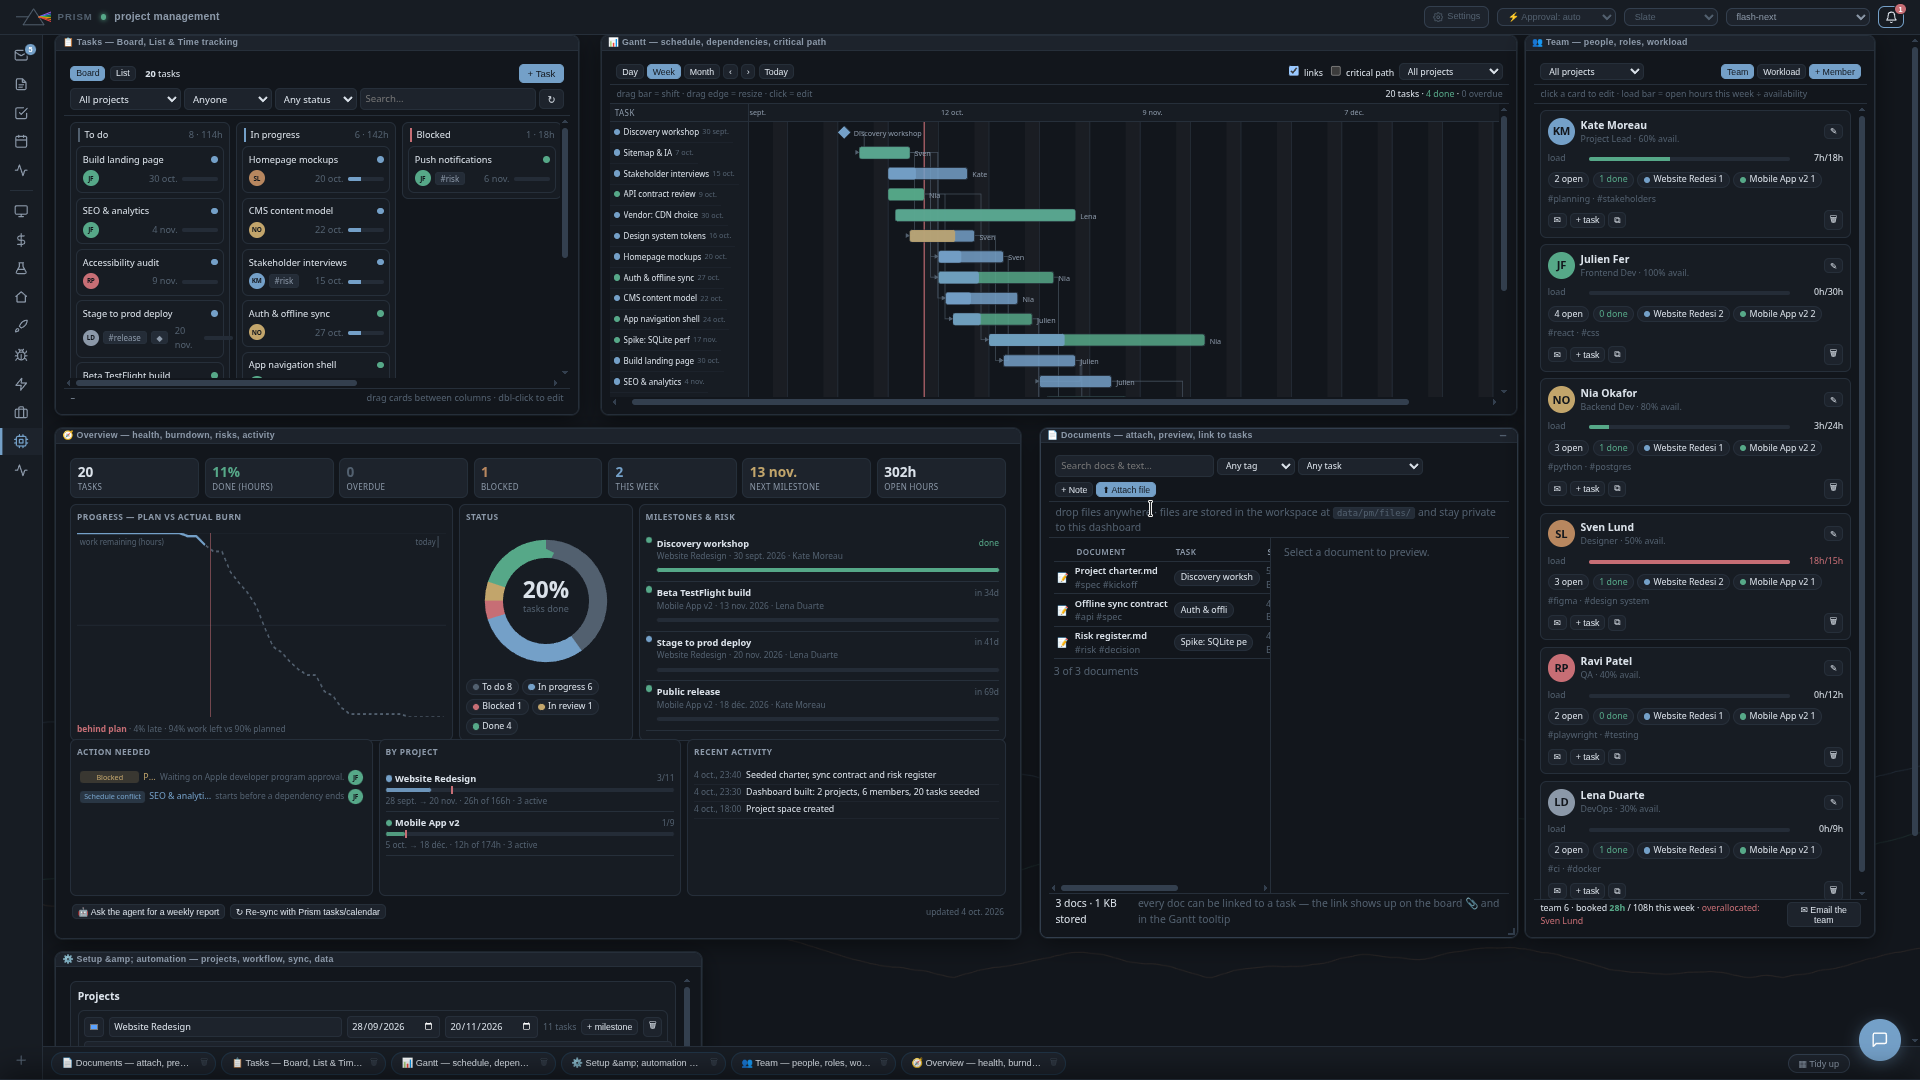Screen dimensions: 1920x1080
Task: Switch Team panel to Workload view
Action: tap(1781, 72)
